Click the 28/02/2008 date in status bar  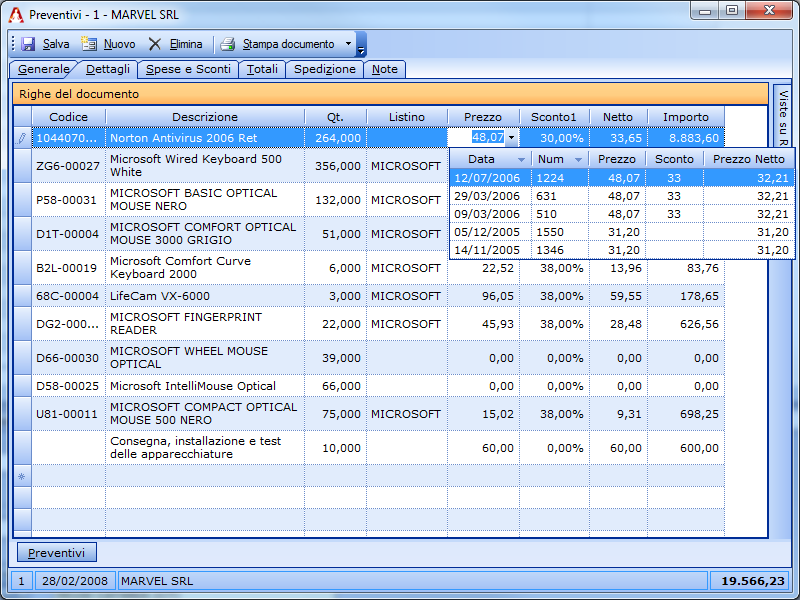click(74, 581)
